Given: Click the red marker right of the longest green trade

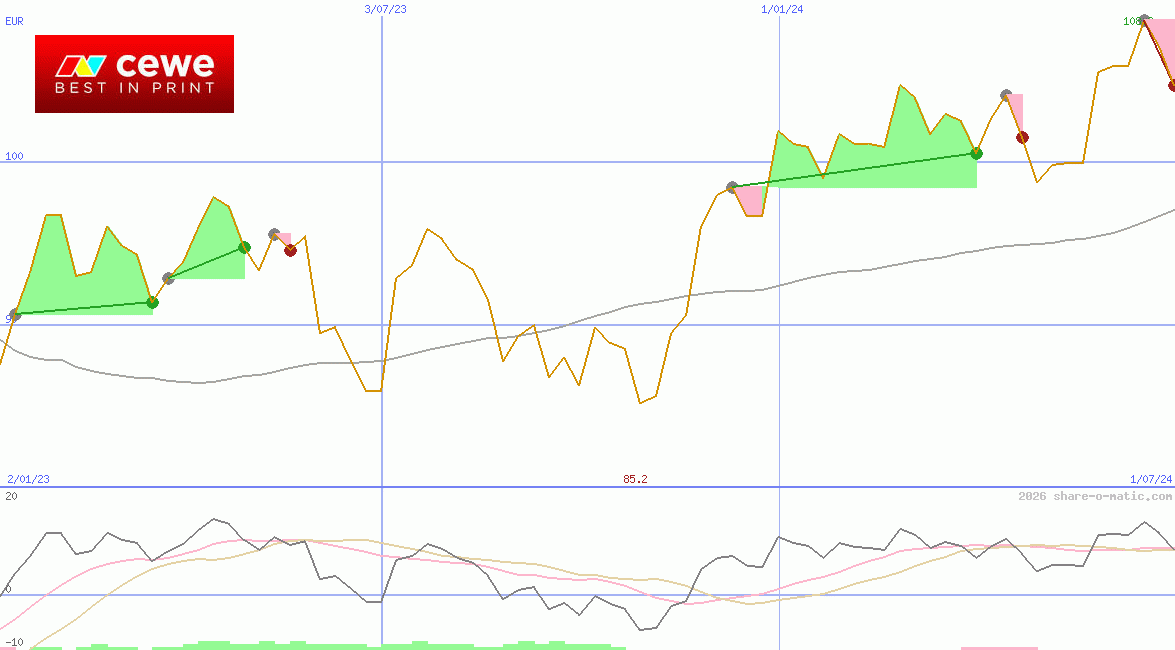Looking at the screenshot, I should pyautogui.click(x=1021, y=137).
